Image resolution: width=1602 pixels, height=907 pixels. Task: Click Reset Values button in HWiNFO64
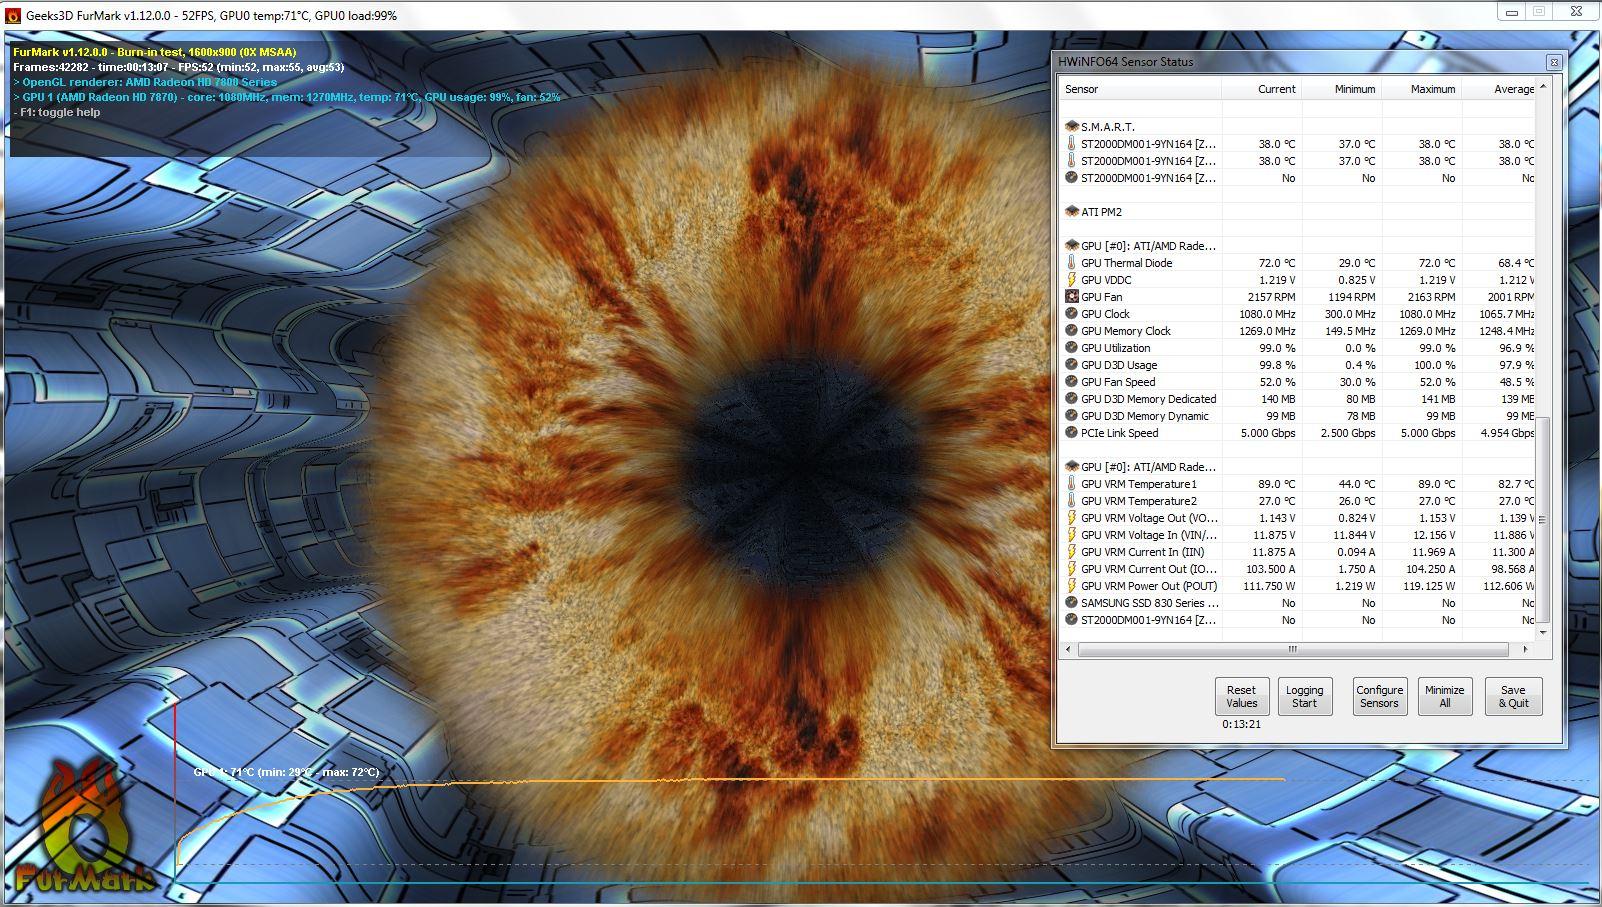tap(1241, 696)
